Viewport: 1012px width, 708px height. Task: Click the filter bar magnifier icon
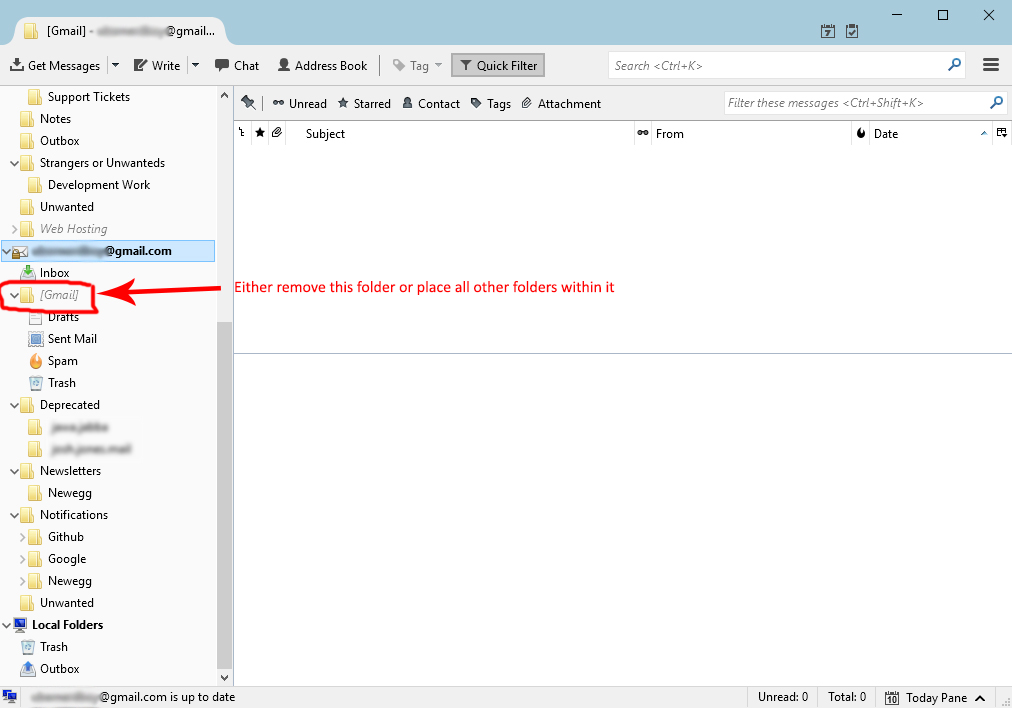point(996,103)
